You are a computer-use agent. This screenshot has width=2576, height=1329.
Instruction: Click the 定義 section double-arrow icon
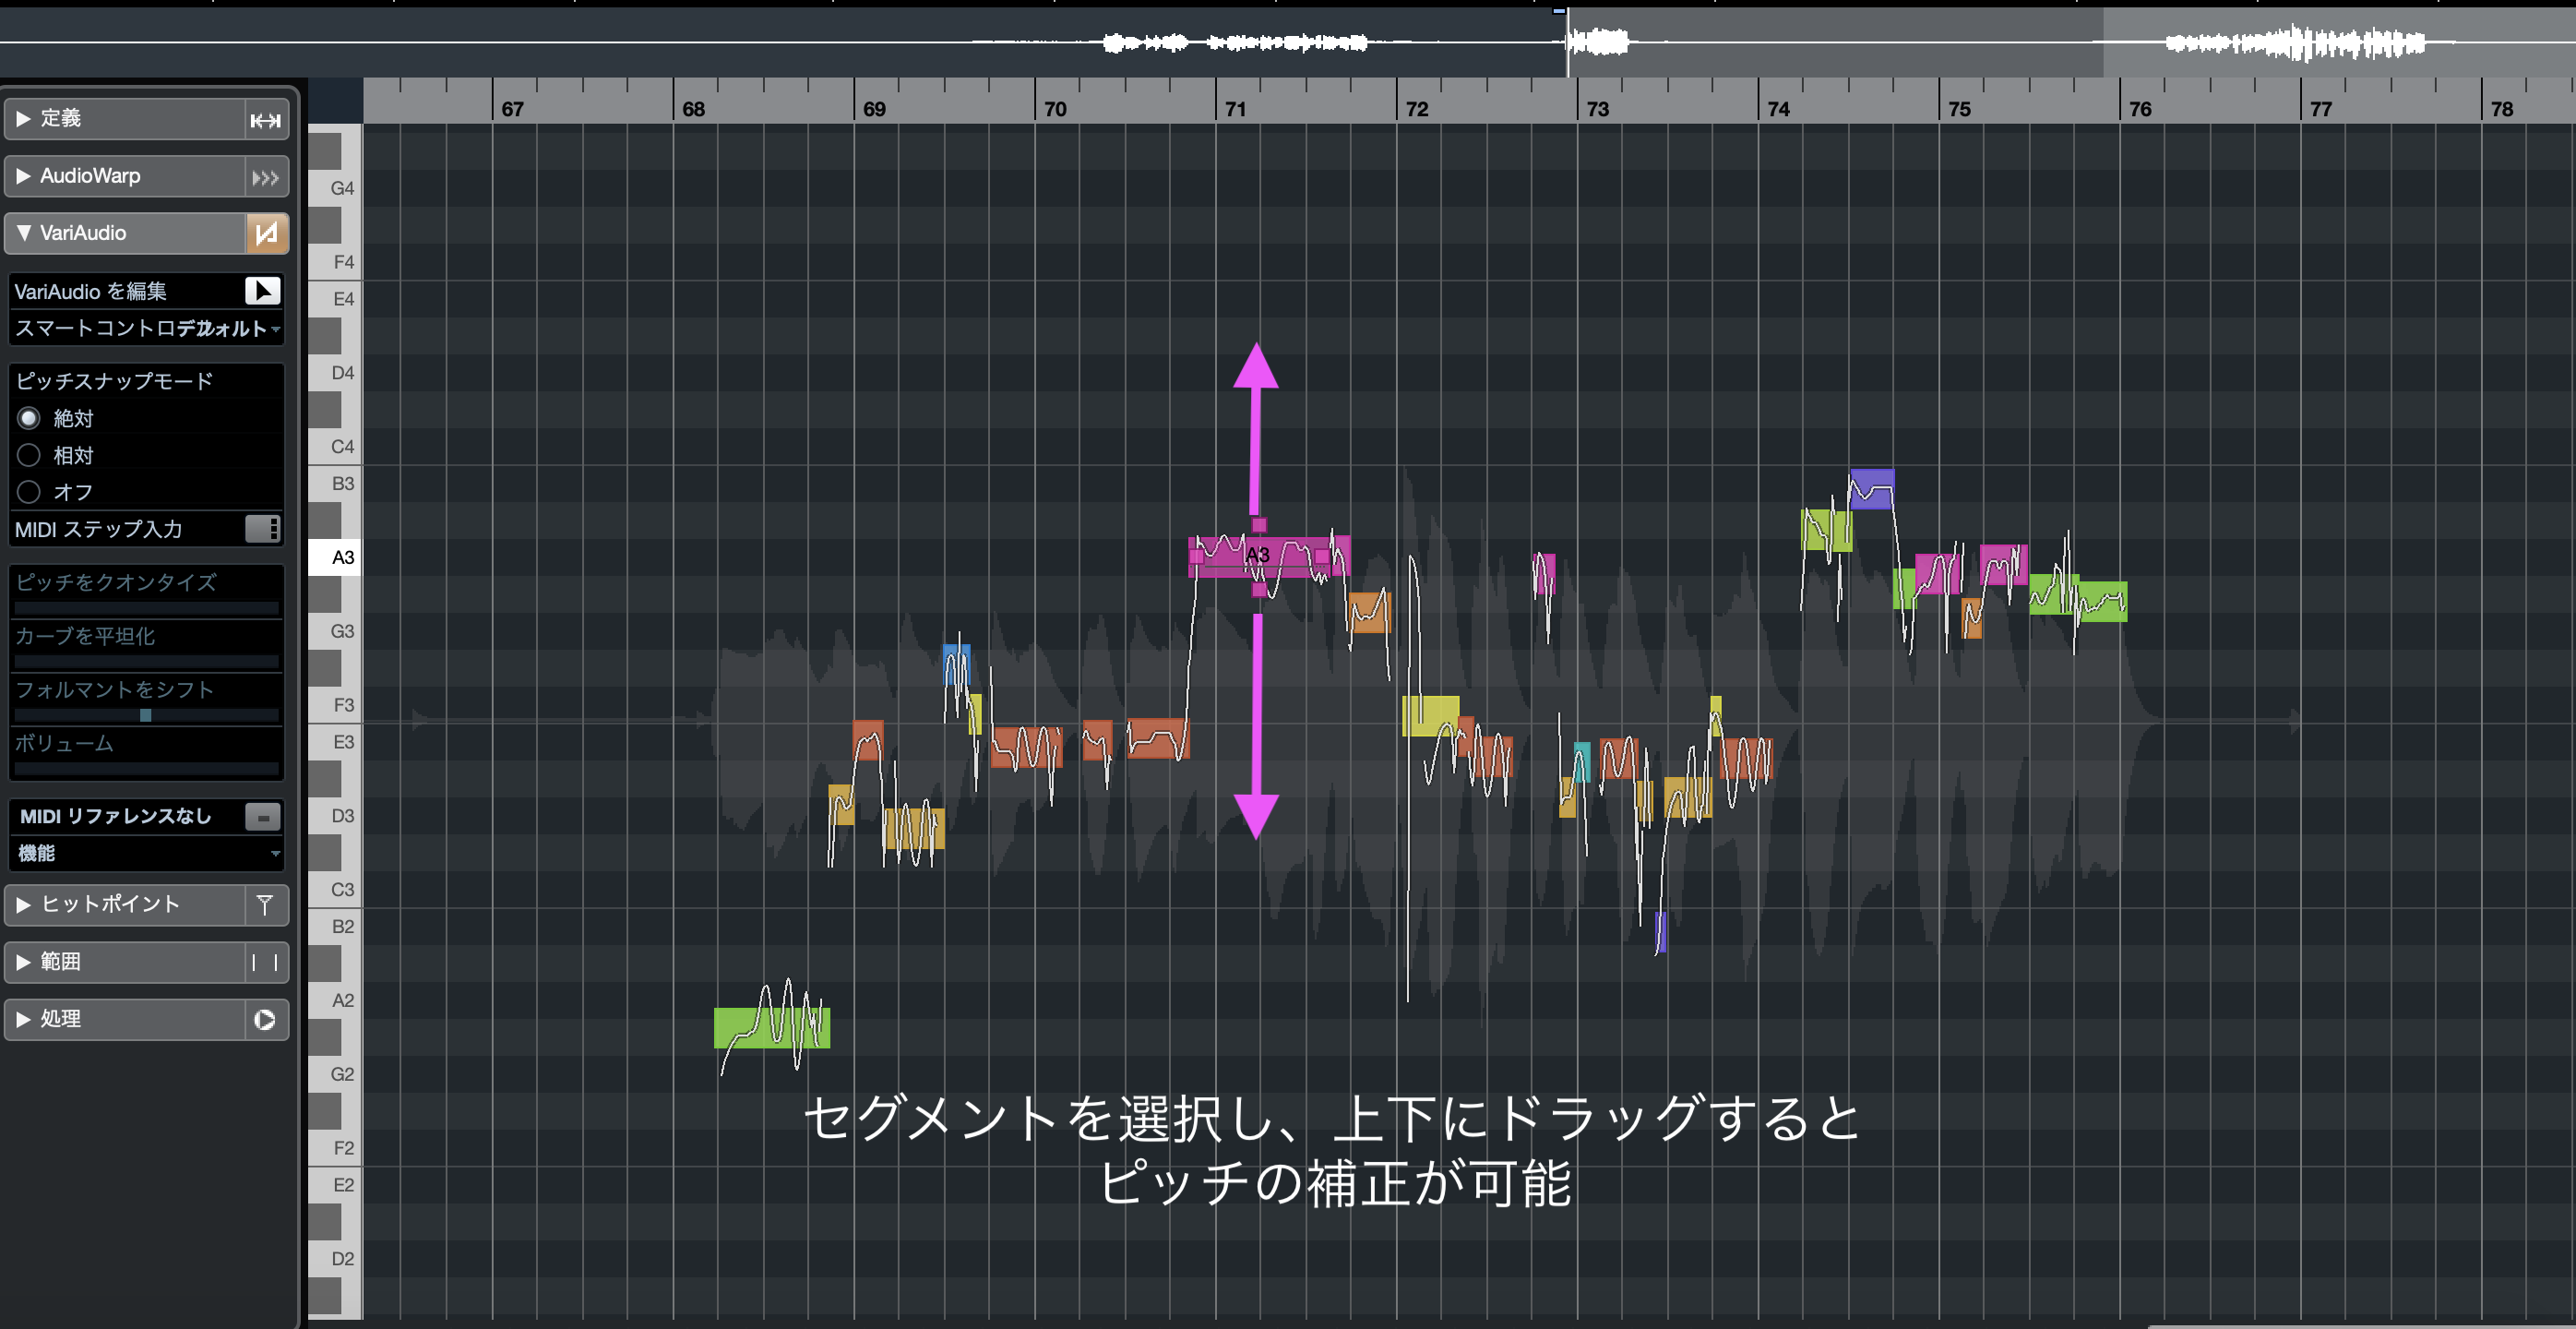[x=265, y=120]
